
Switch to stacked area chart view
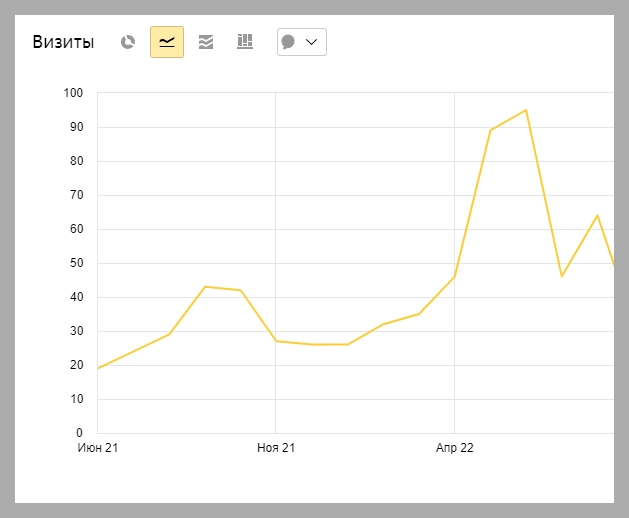pos(206,42)
